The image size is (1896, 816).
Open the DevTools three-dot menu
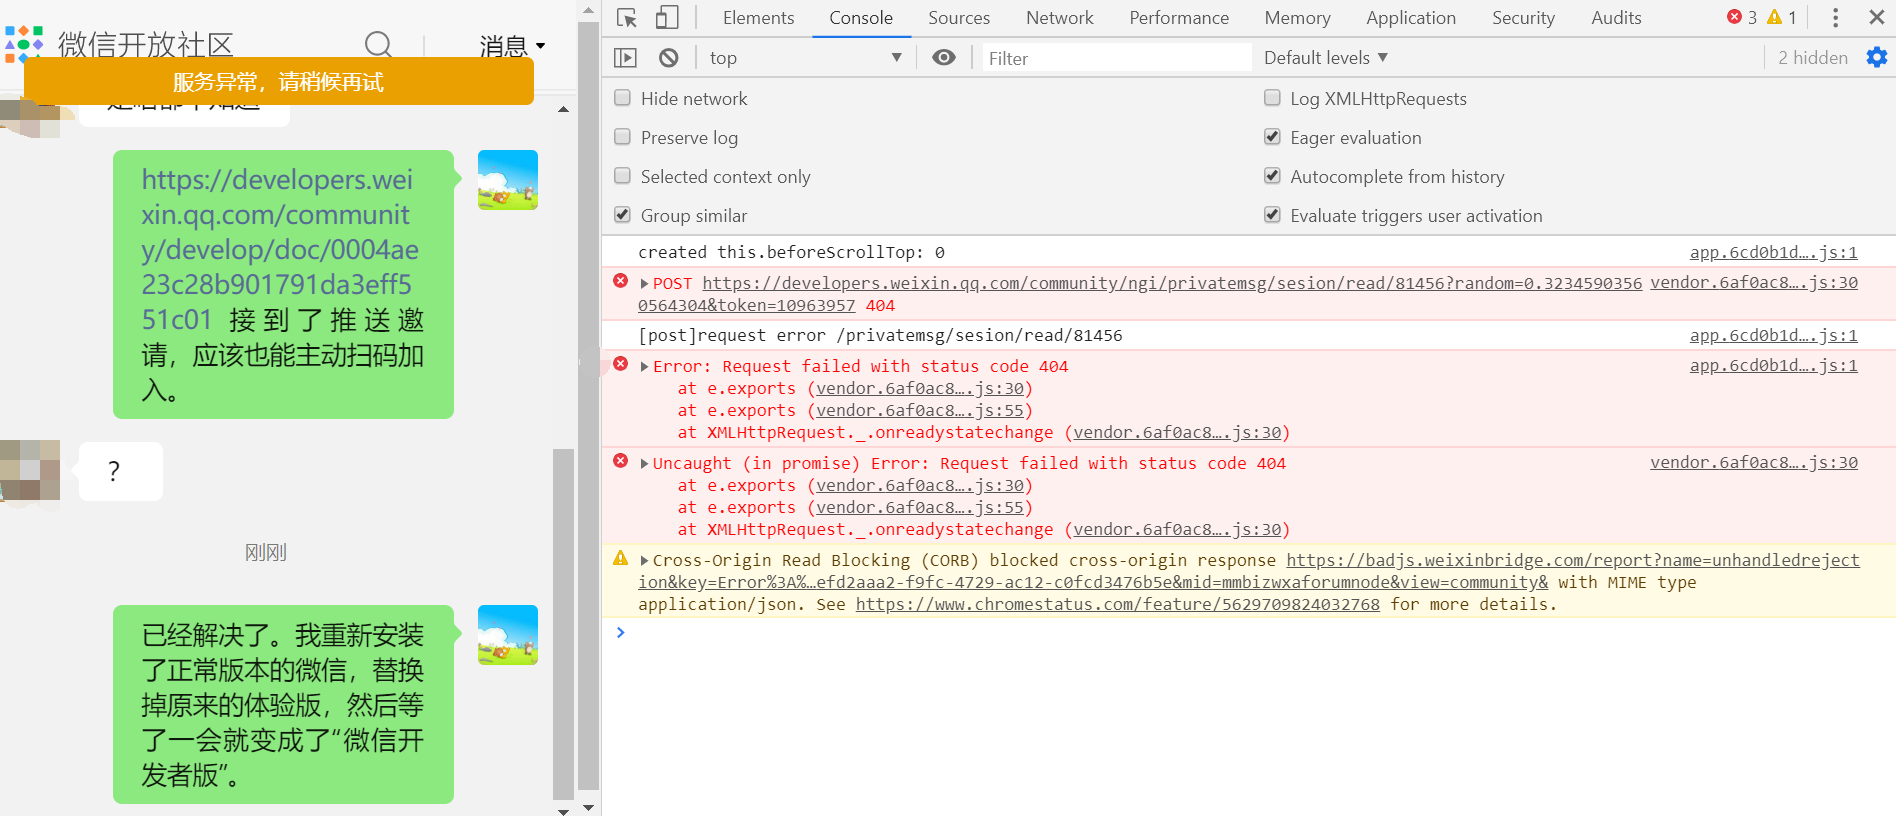(1835, 18)
